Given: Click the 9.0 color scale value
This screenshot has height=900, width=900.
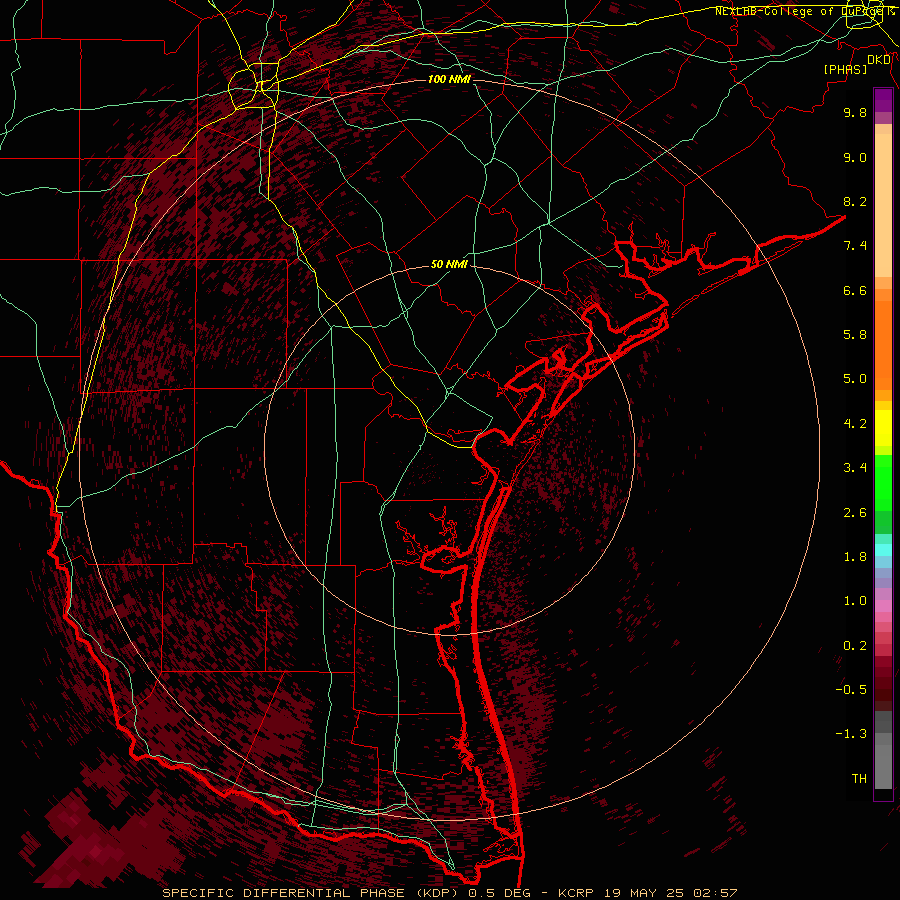Looking at the screenshot, I should click(x=855, y=157).
